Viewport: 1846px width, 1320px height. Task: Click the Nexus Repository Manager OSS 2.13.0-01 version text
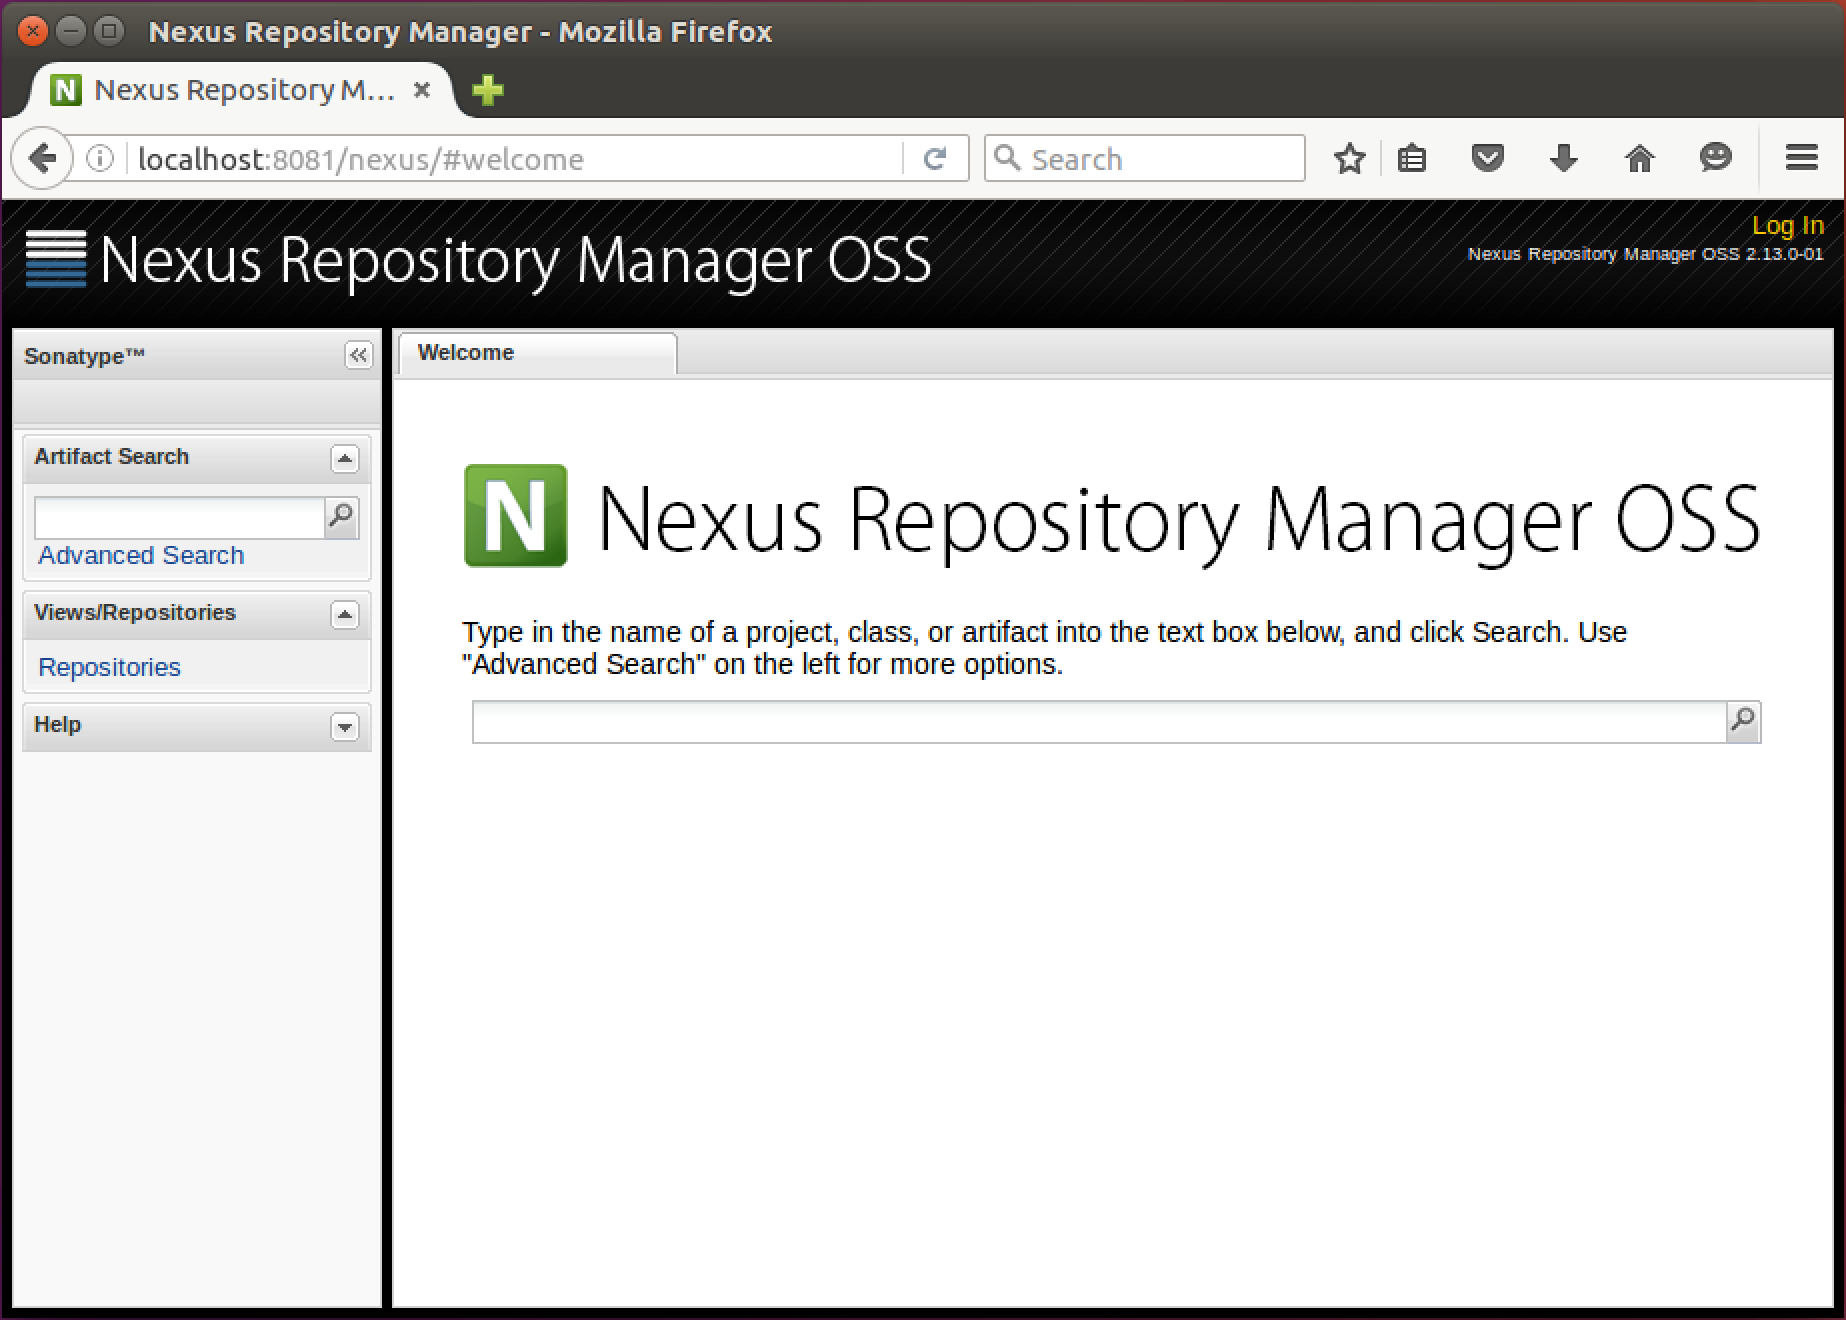pyautogui.click(x=1645, y=254)
